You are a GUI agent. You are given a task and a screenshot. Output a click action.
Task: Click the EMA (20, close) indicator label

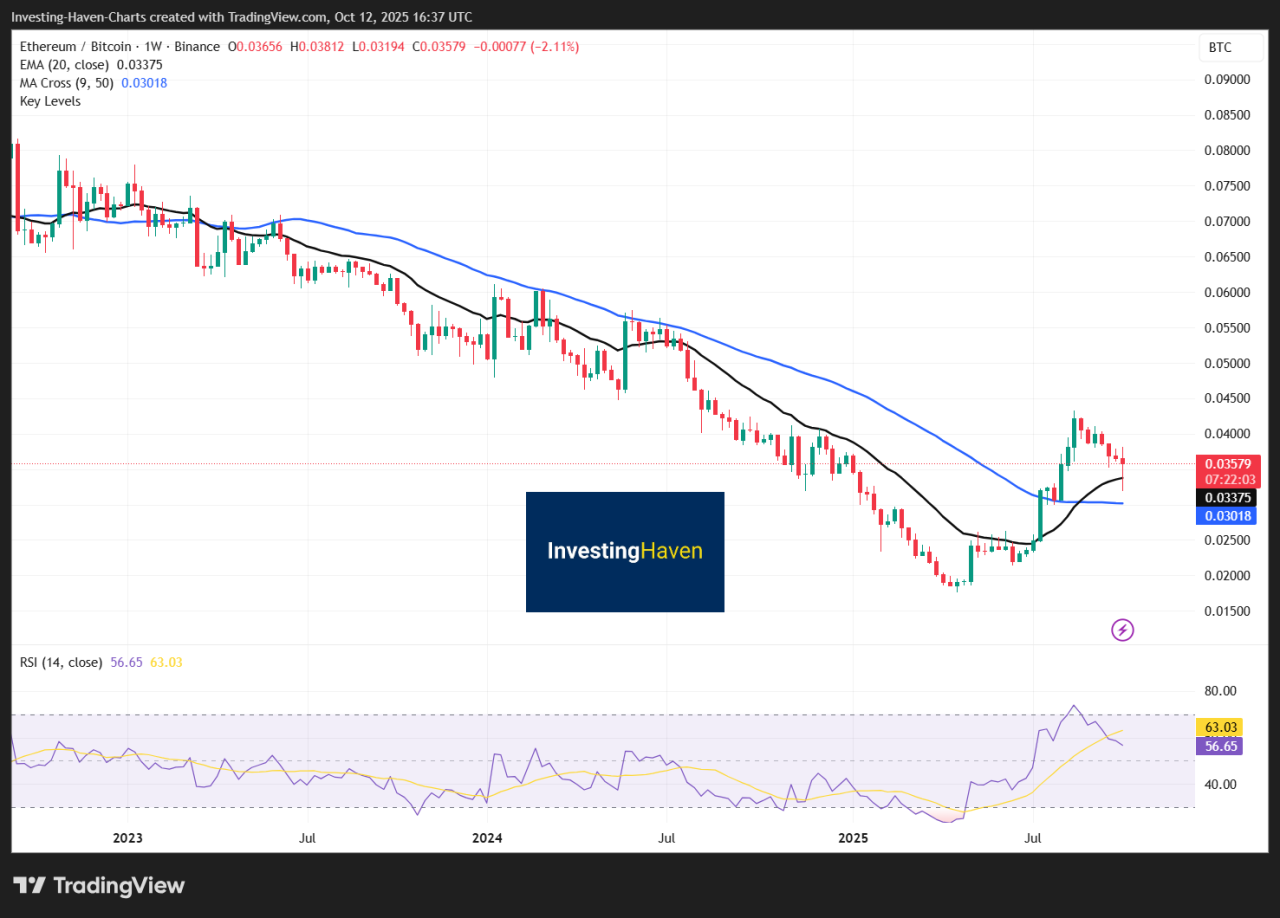(x=65, y=65)
